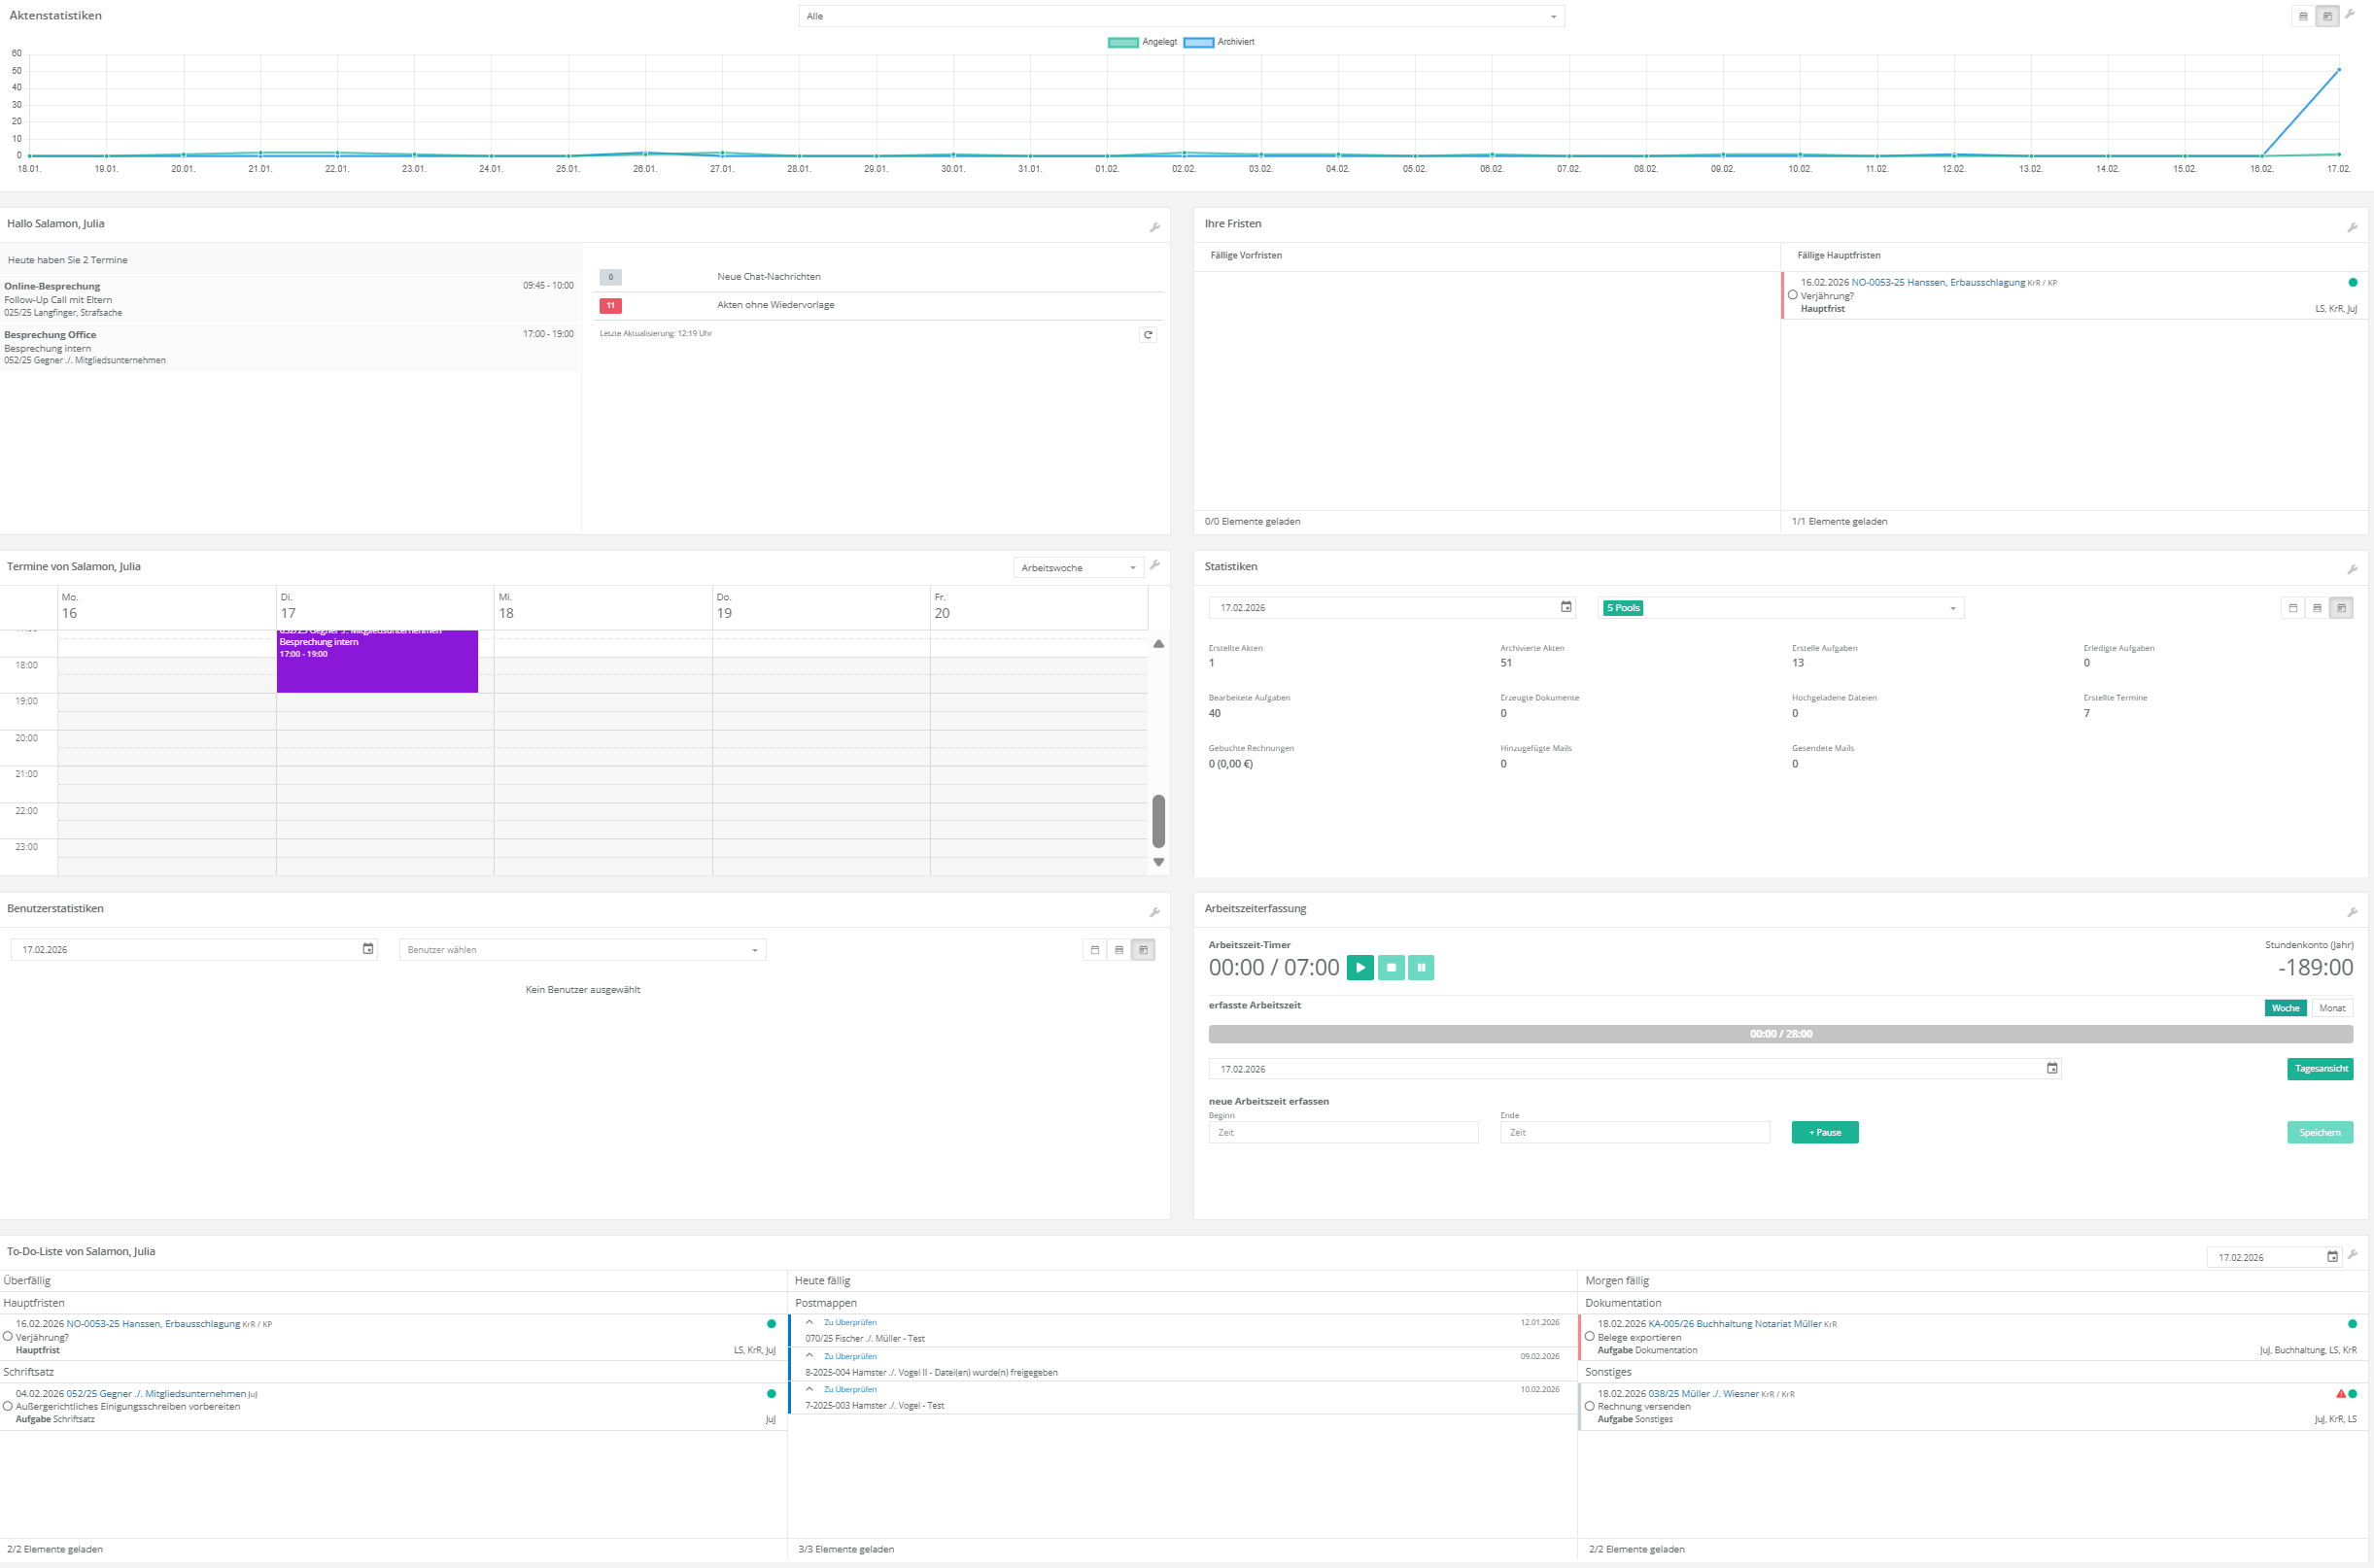Viewport: 2374px width, 1568px height.
Task: Collapse the 070/25 Fischer Postmappe entry
Action: 809,1322
